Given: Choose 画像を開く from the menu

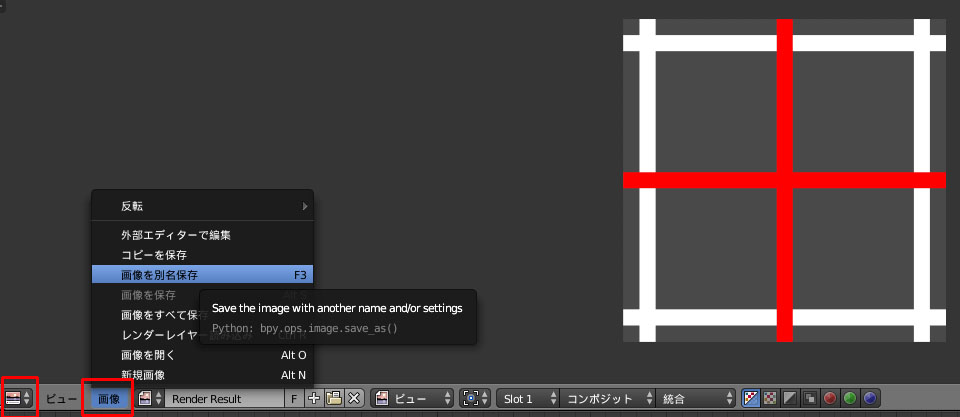Looking at the screenshot, I should pos(203,355).
